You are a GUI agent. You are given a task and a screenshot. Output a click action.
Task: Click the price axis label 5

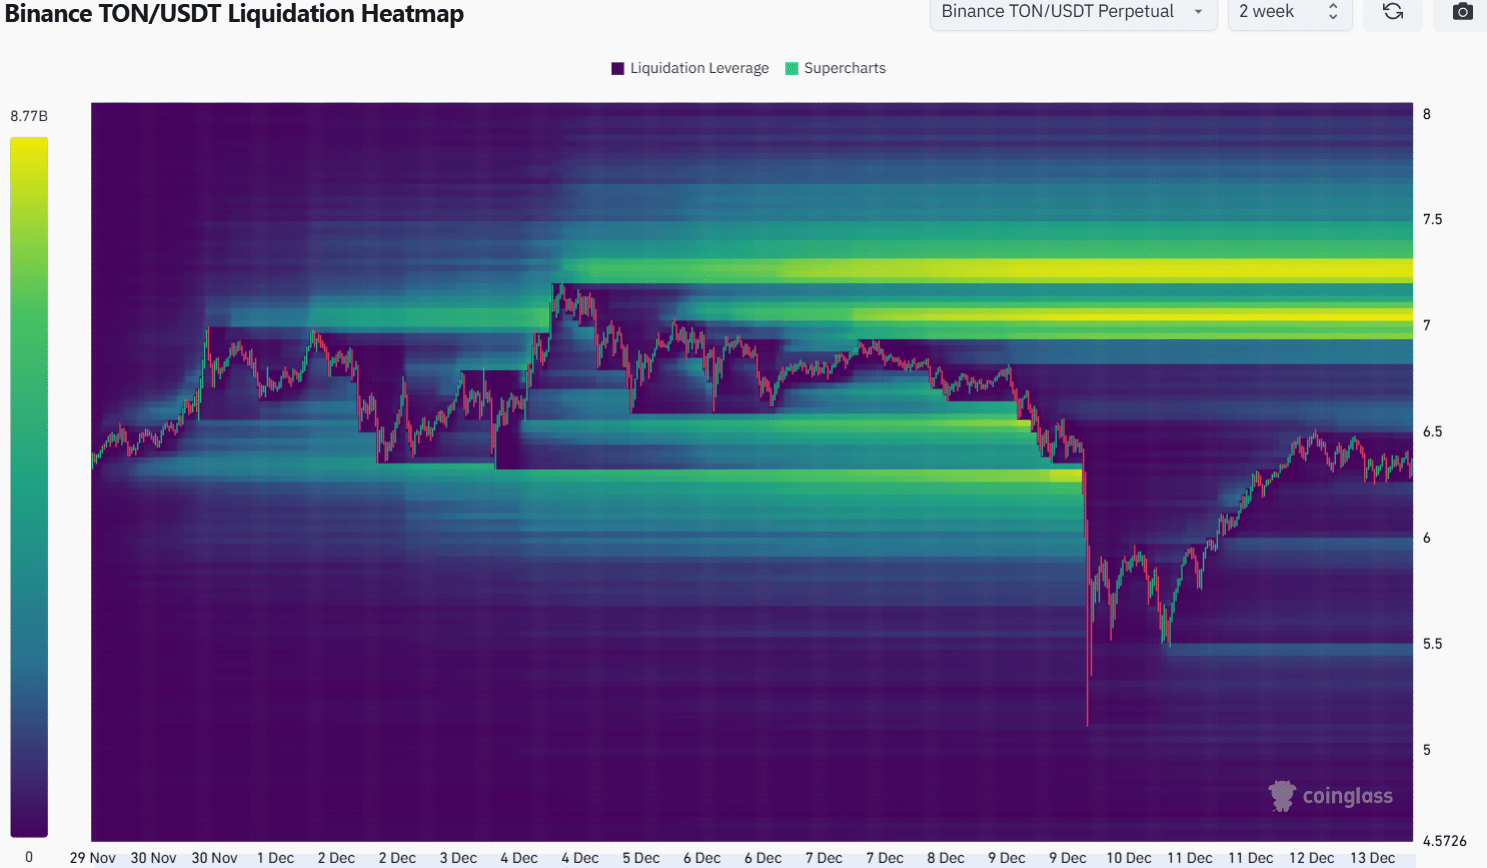(1427, 750)
